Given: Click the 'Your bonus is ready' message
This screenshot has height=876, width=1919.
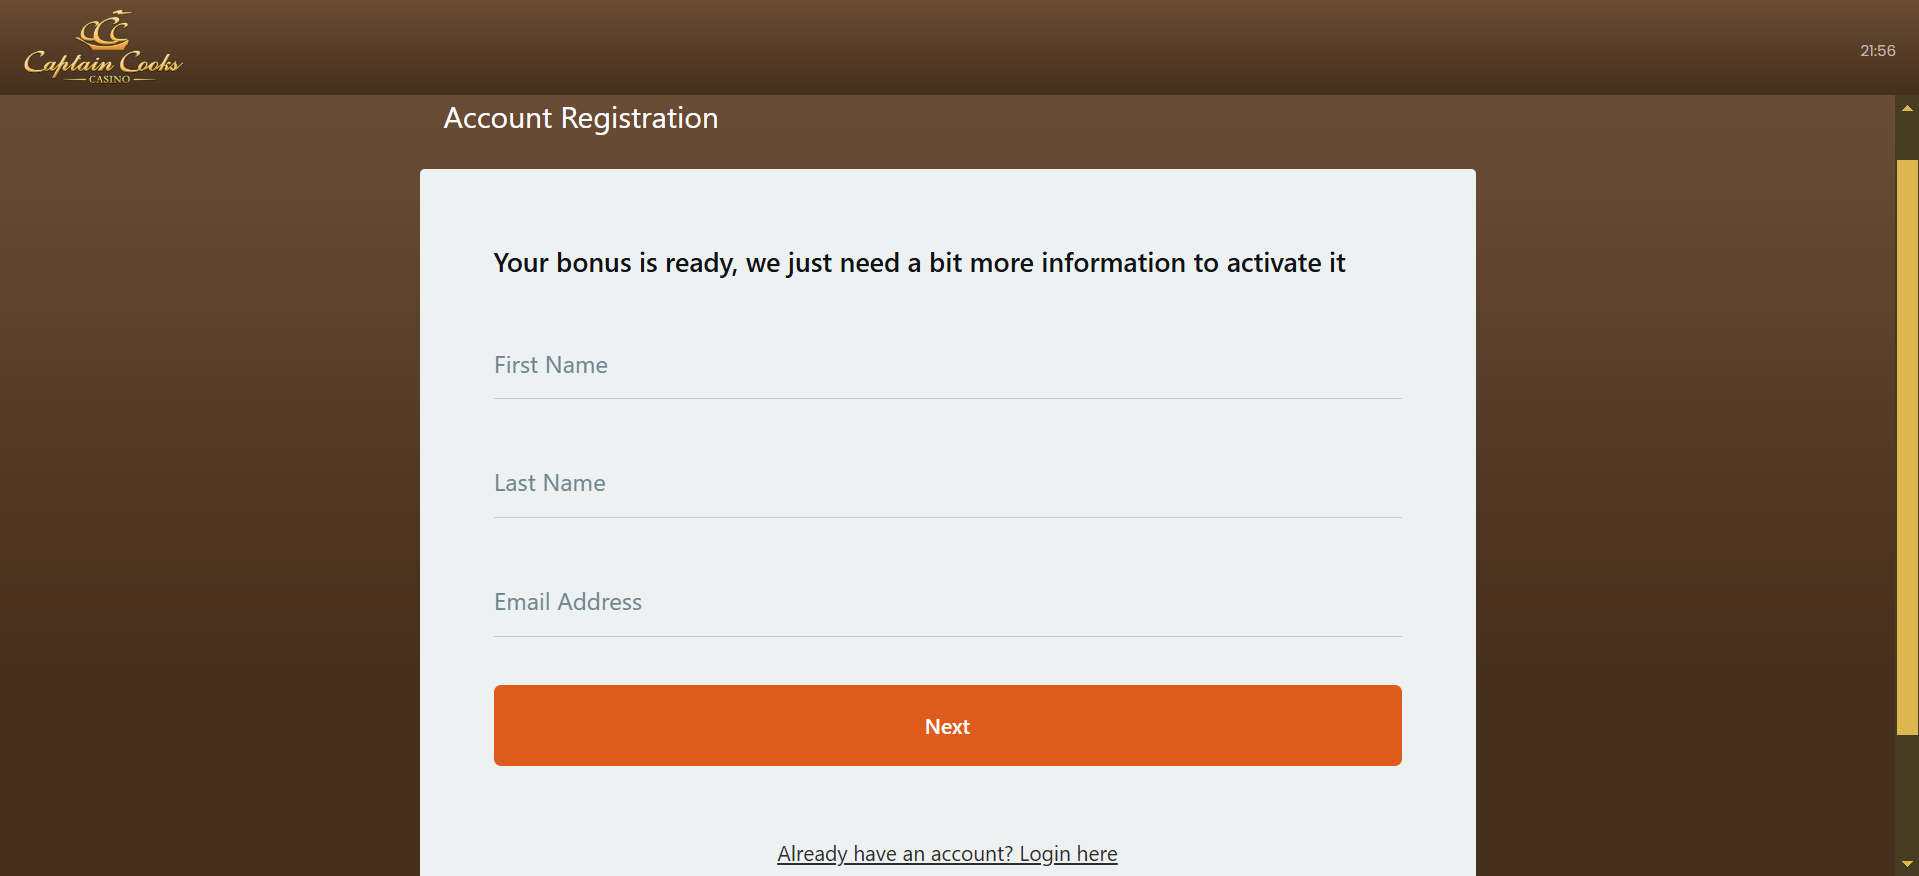Looking at the screenshot, I should point(919,263).
